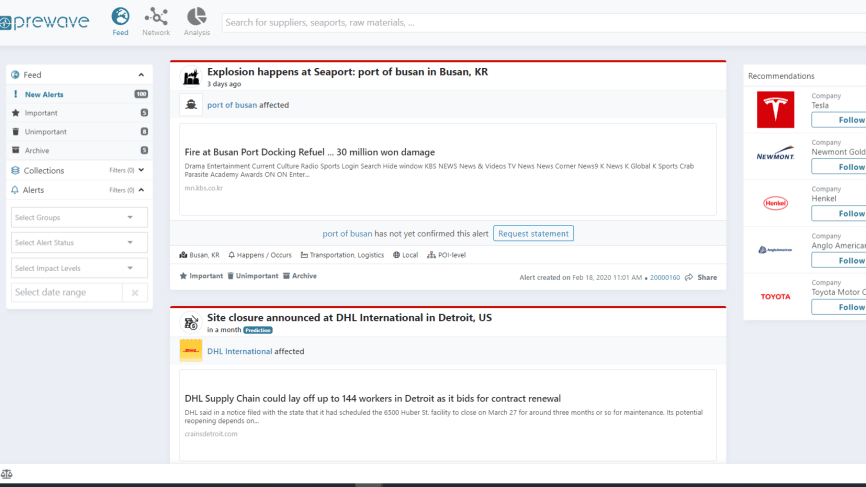Mark Busan alert as Important
Viewport: 866px width, 487px height.
click(201, 276)
